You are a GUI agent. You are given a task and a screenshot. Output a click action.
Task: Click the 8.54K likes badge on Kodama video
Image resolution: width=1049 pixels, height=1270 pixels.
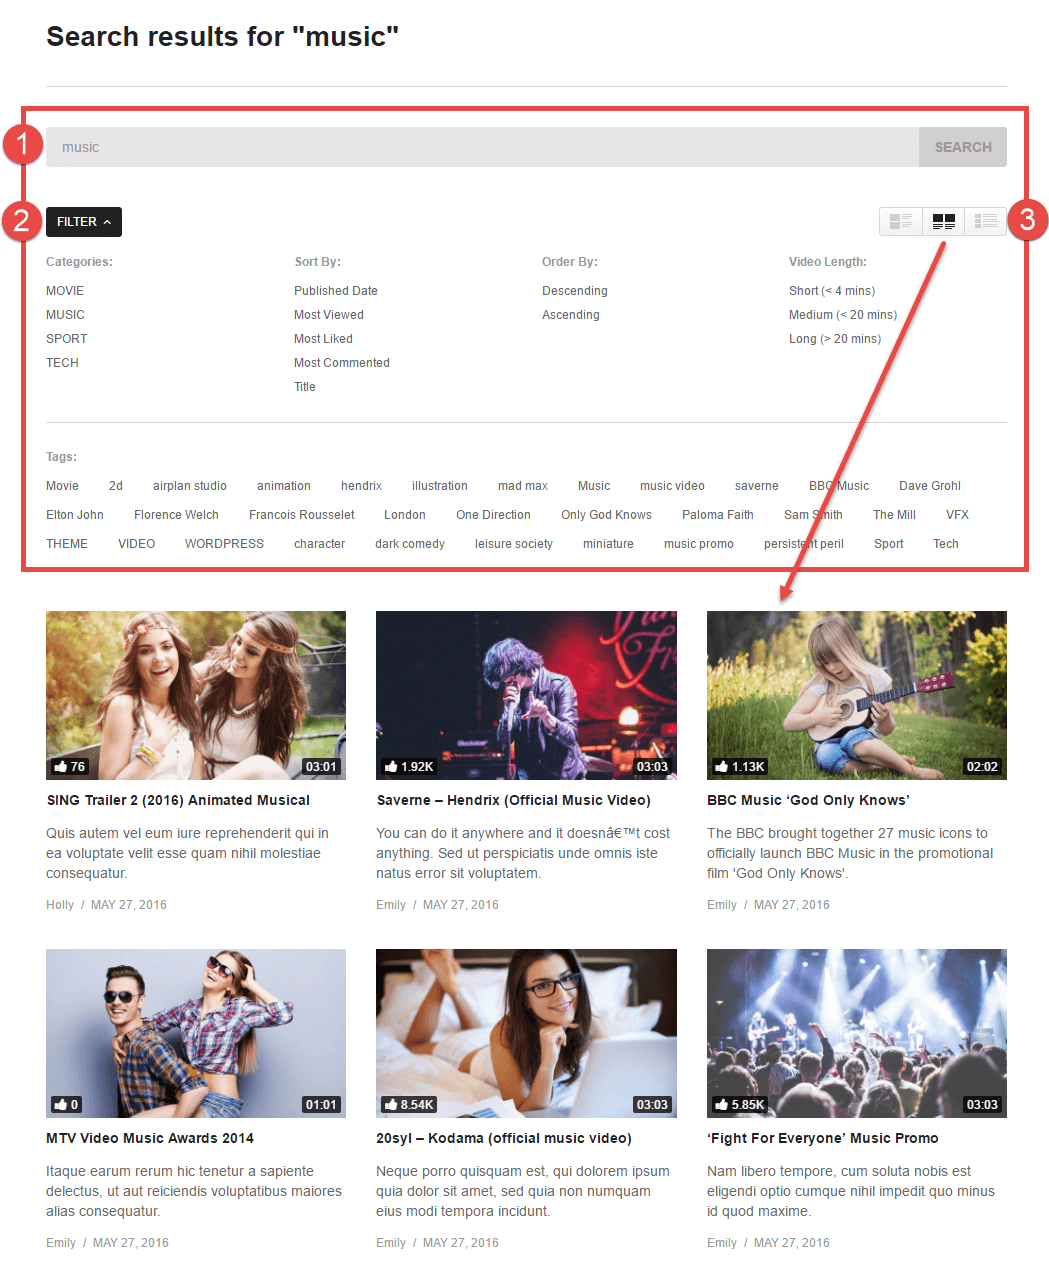click(409, 1105)
